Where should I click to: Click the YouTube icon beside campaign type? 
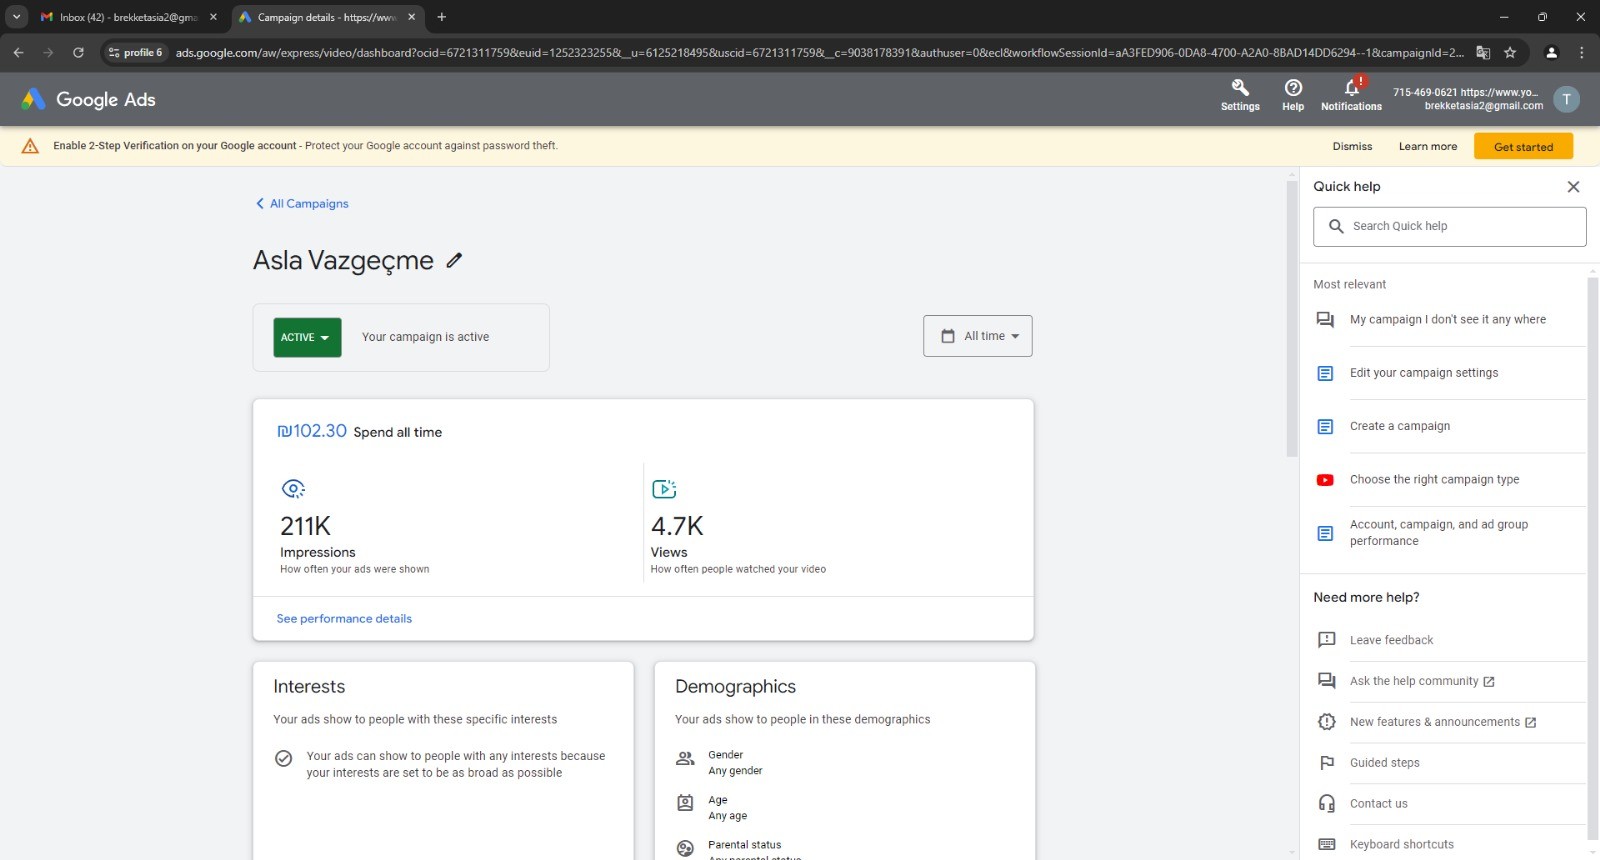point(1325,480)
